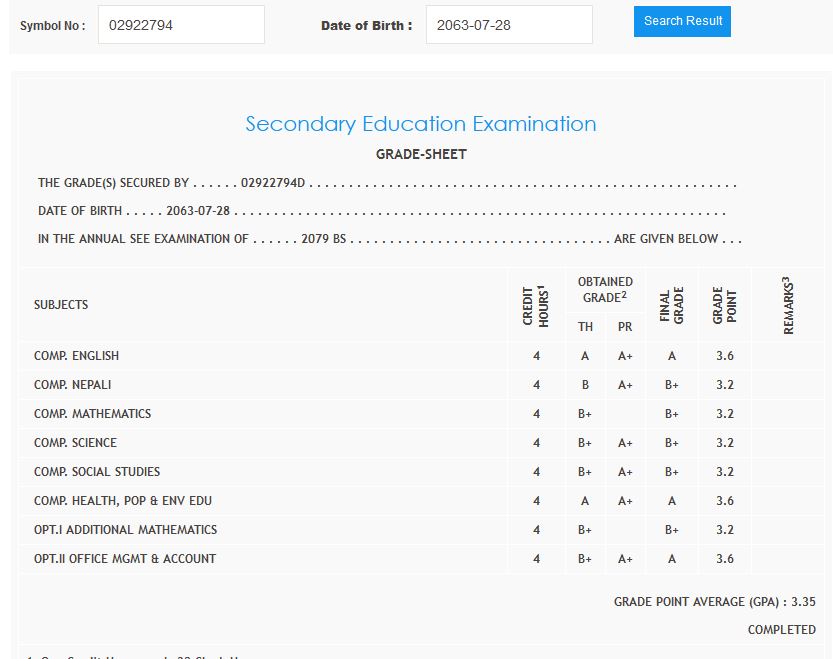Click the GRADE POINT column header
This screenshot has height=659, width=833.
(x=725, y=305)
